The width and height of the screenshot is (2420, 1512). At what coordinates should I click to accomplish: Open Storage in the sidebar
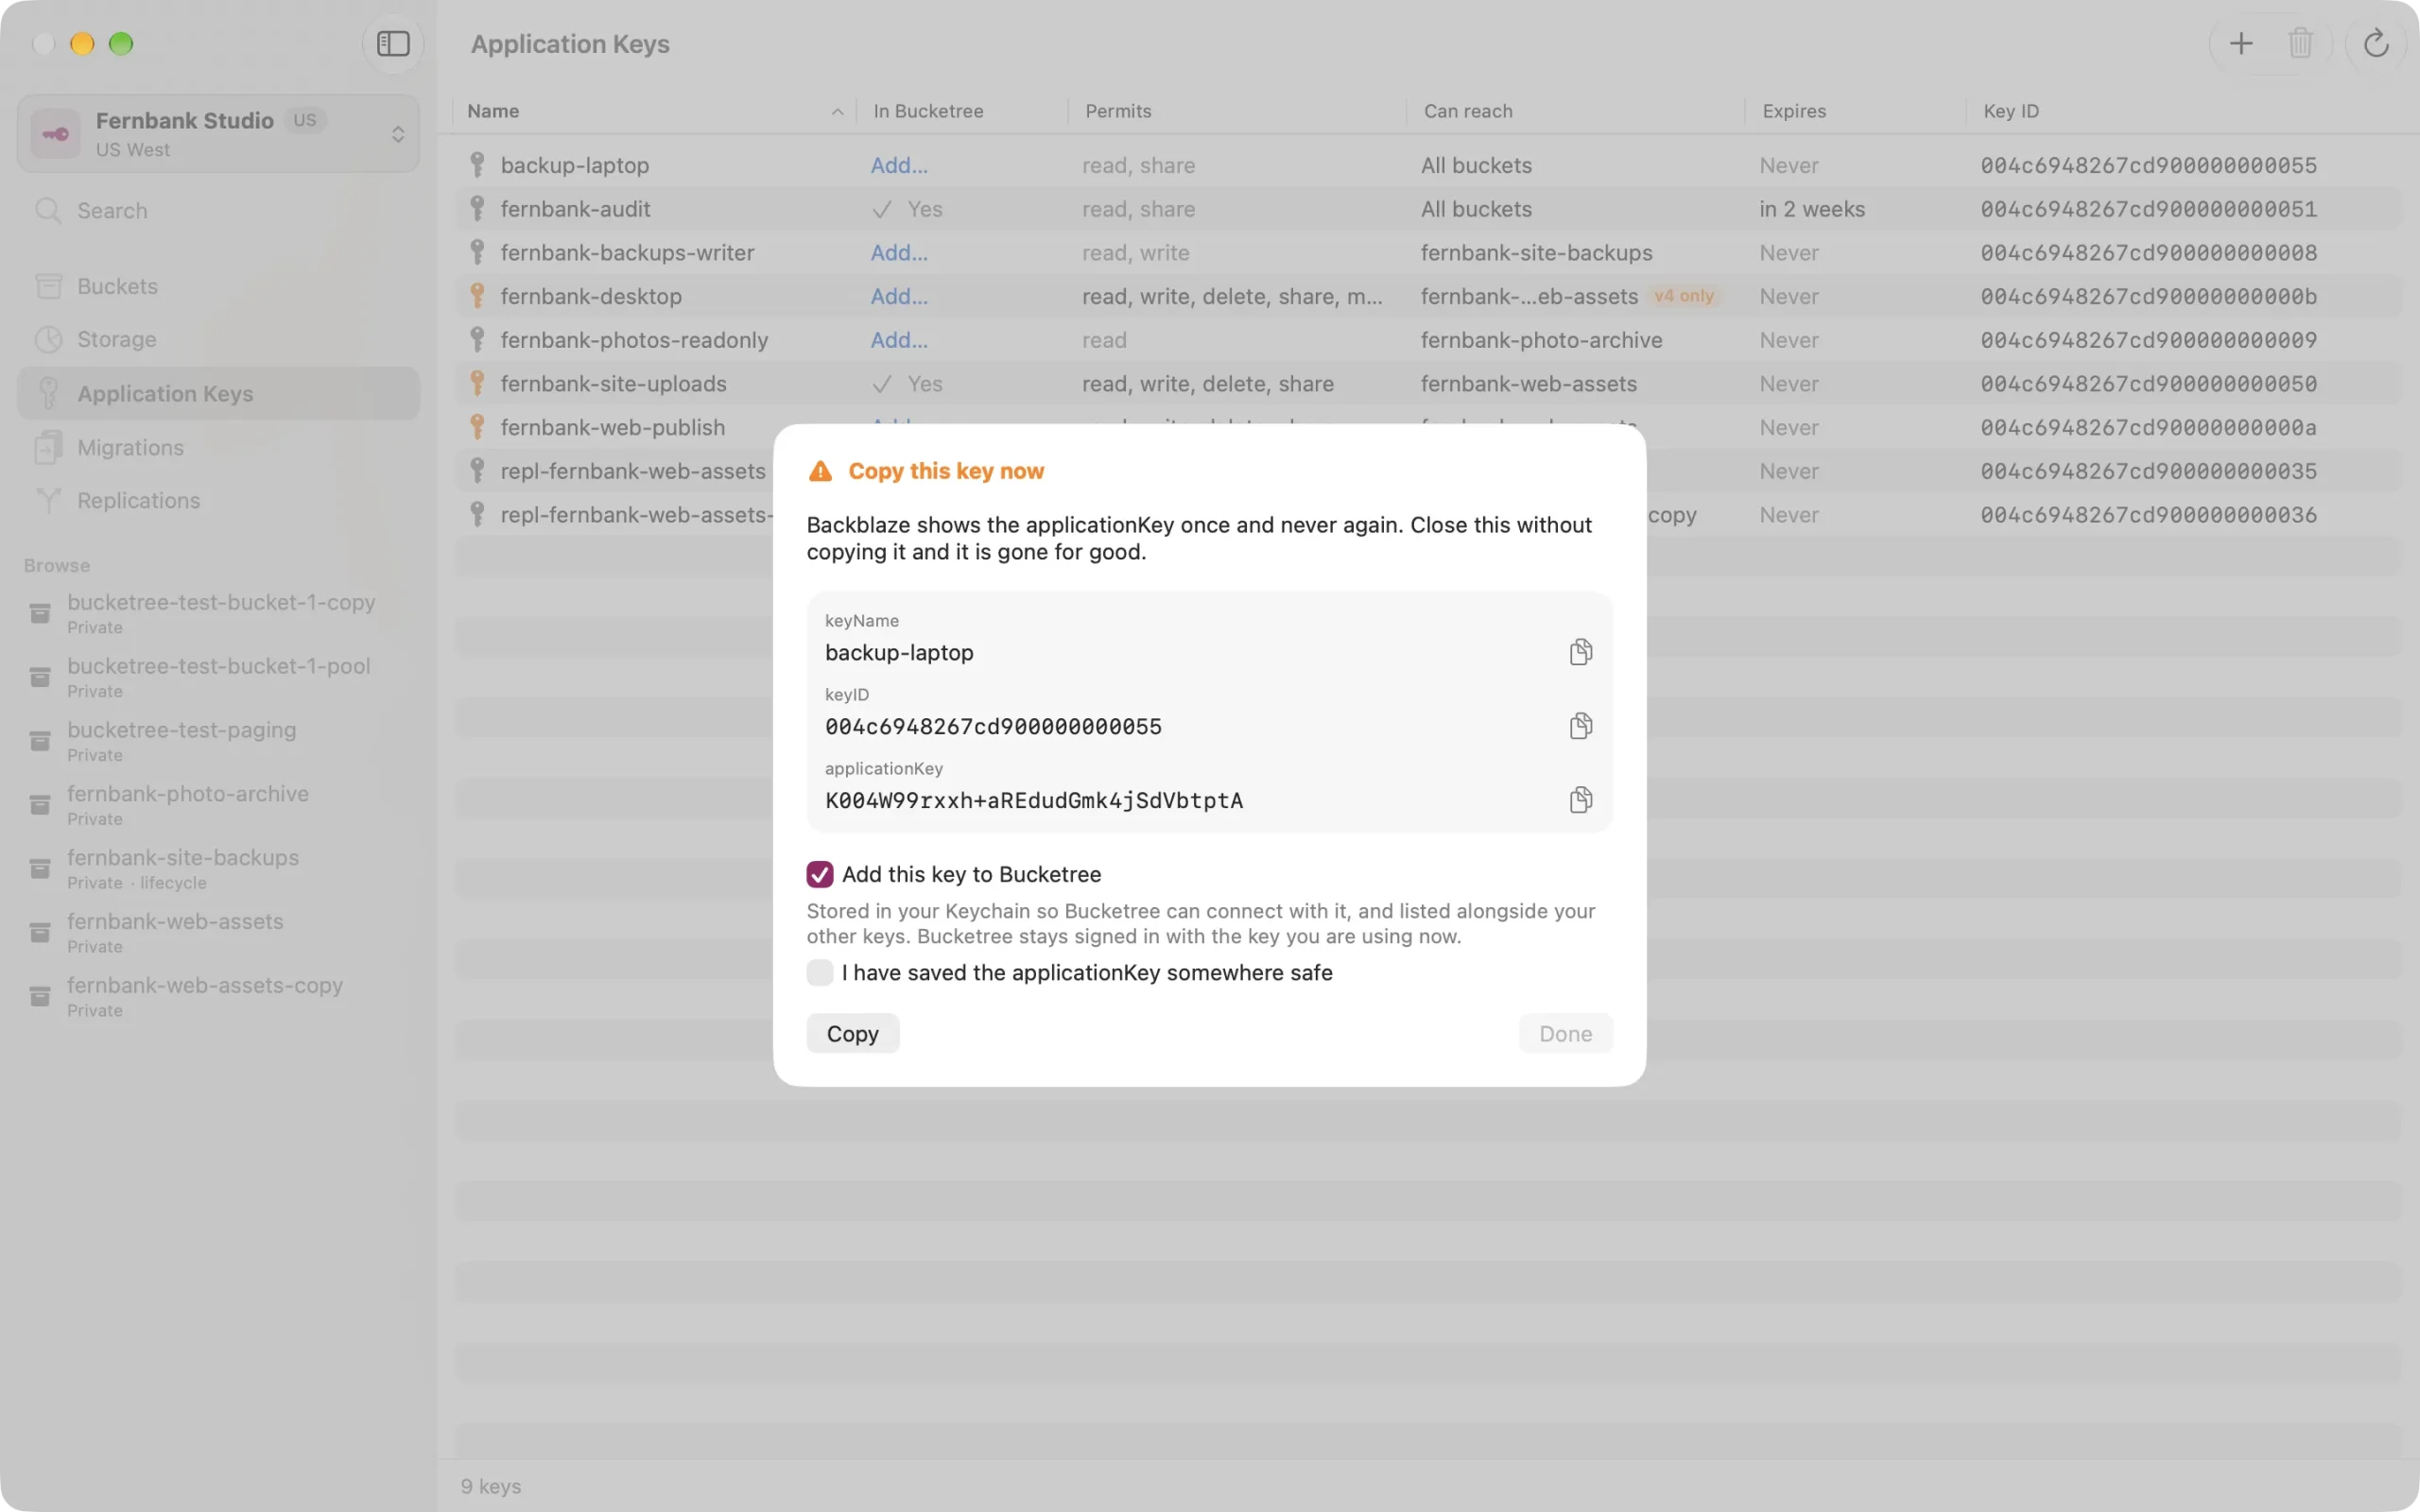[218, 340]
